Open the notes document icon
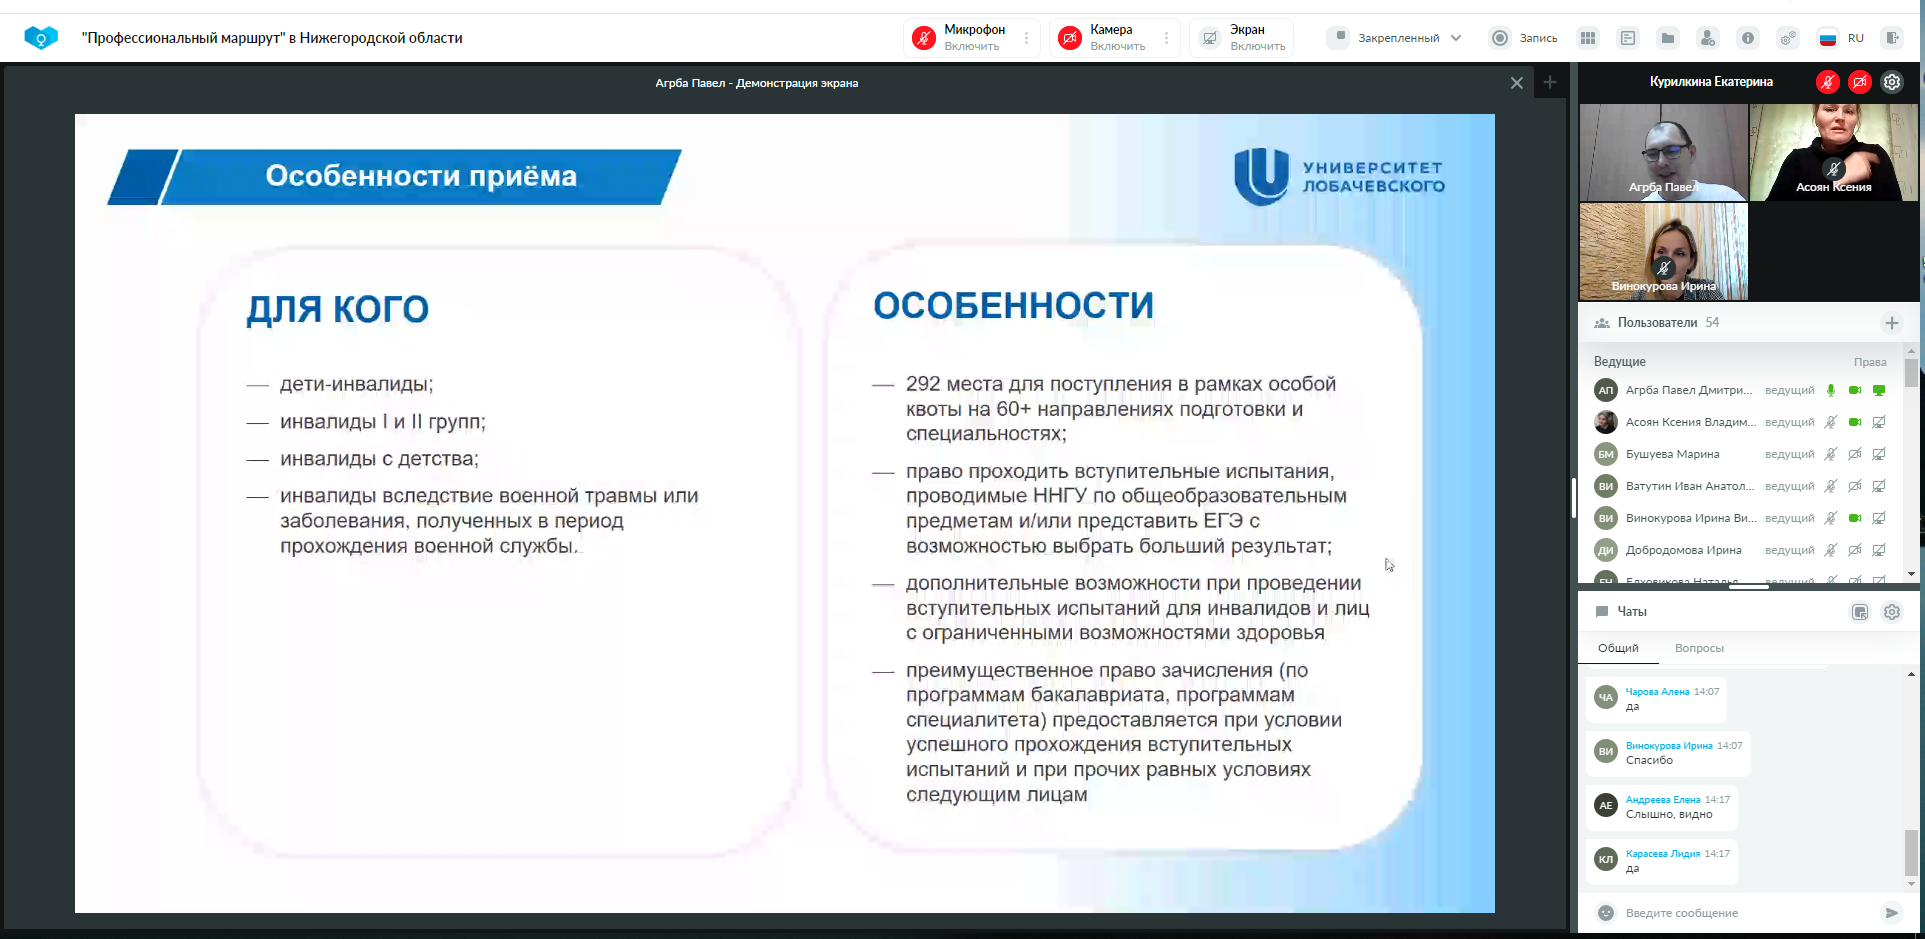The height and width of the screenshot is (939, 1925). click(x=1628, y=38)
